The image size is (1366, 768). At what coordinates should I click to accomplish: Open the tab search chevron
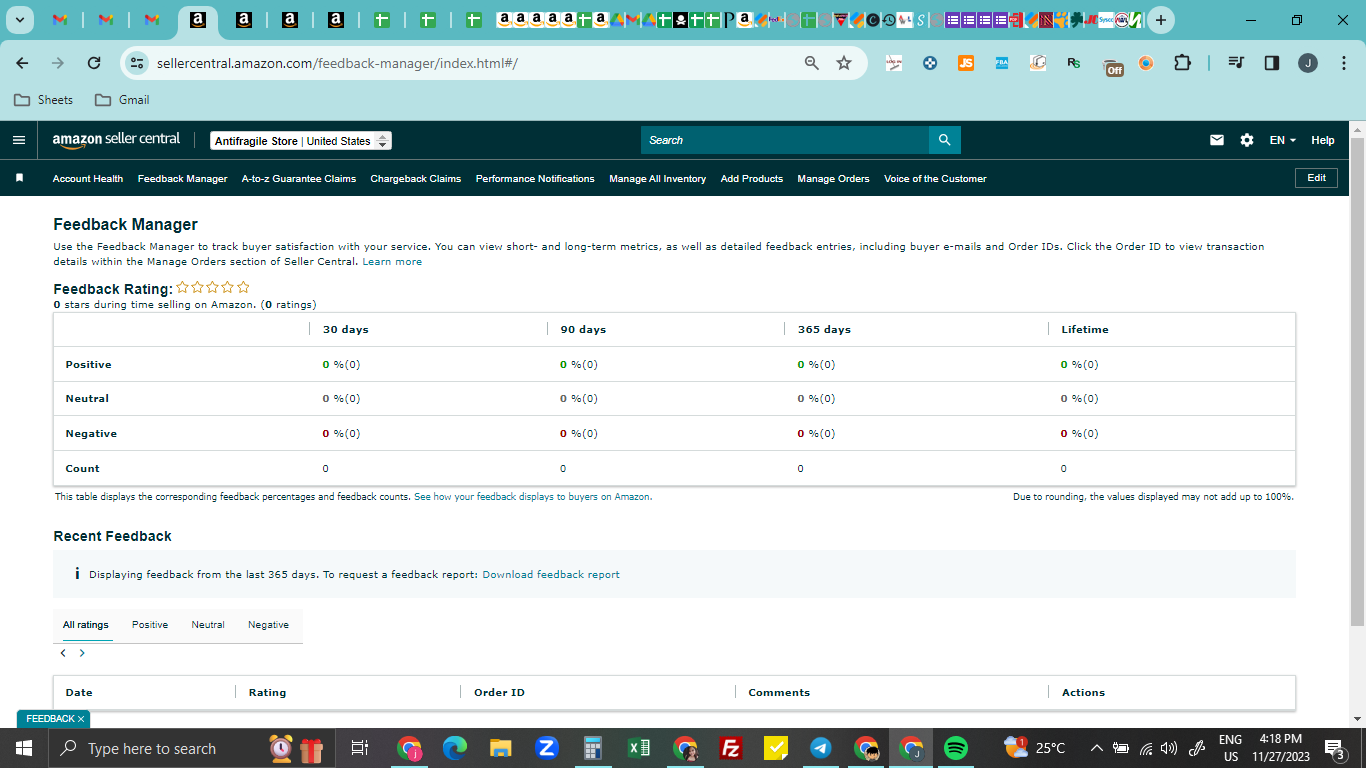pyautogui.click(x=19, y=20)
